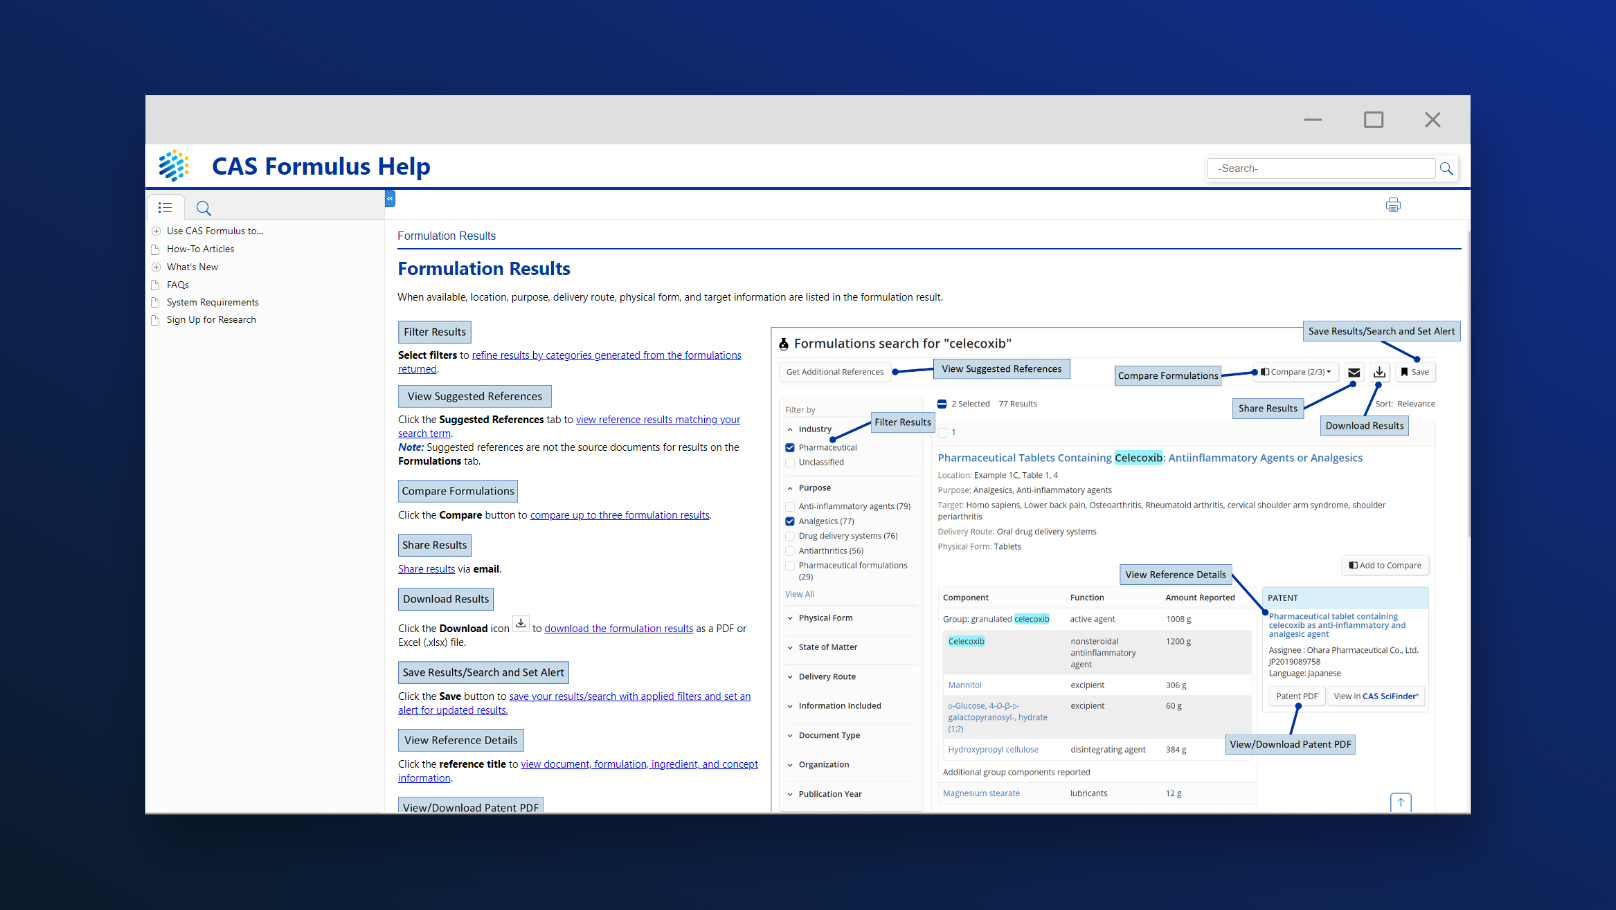Click the 'Formulations search for celecoxib' screenshot image
The image size is (1616, 910).
[1116, 568]
